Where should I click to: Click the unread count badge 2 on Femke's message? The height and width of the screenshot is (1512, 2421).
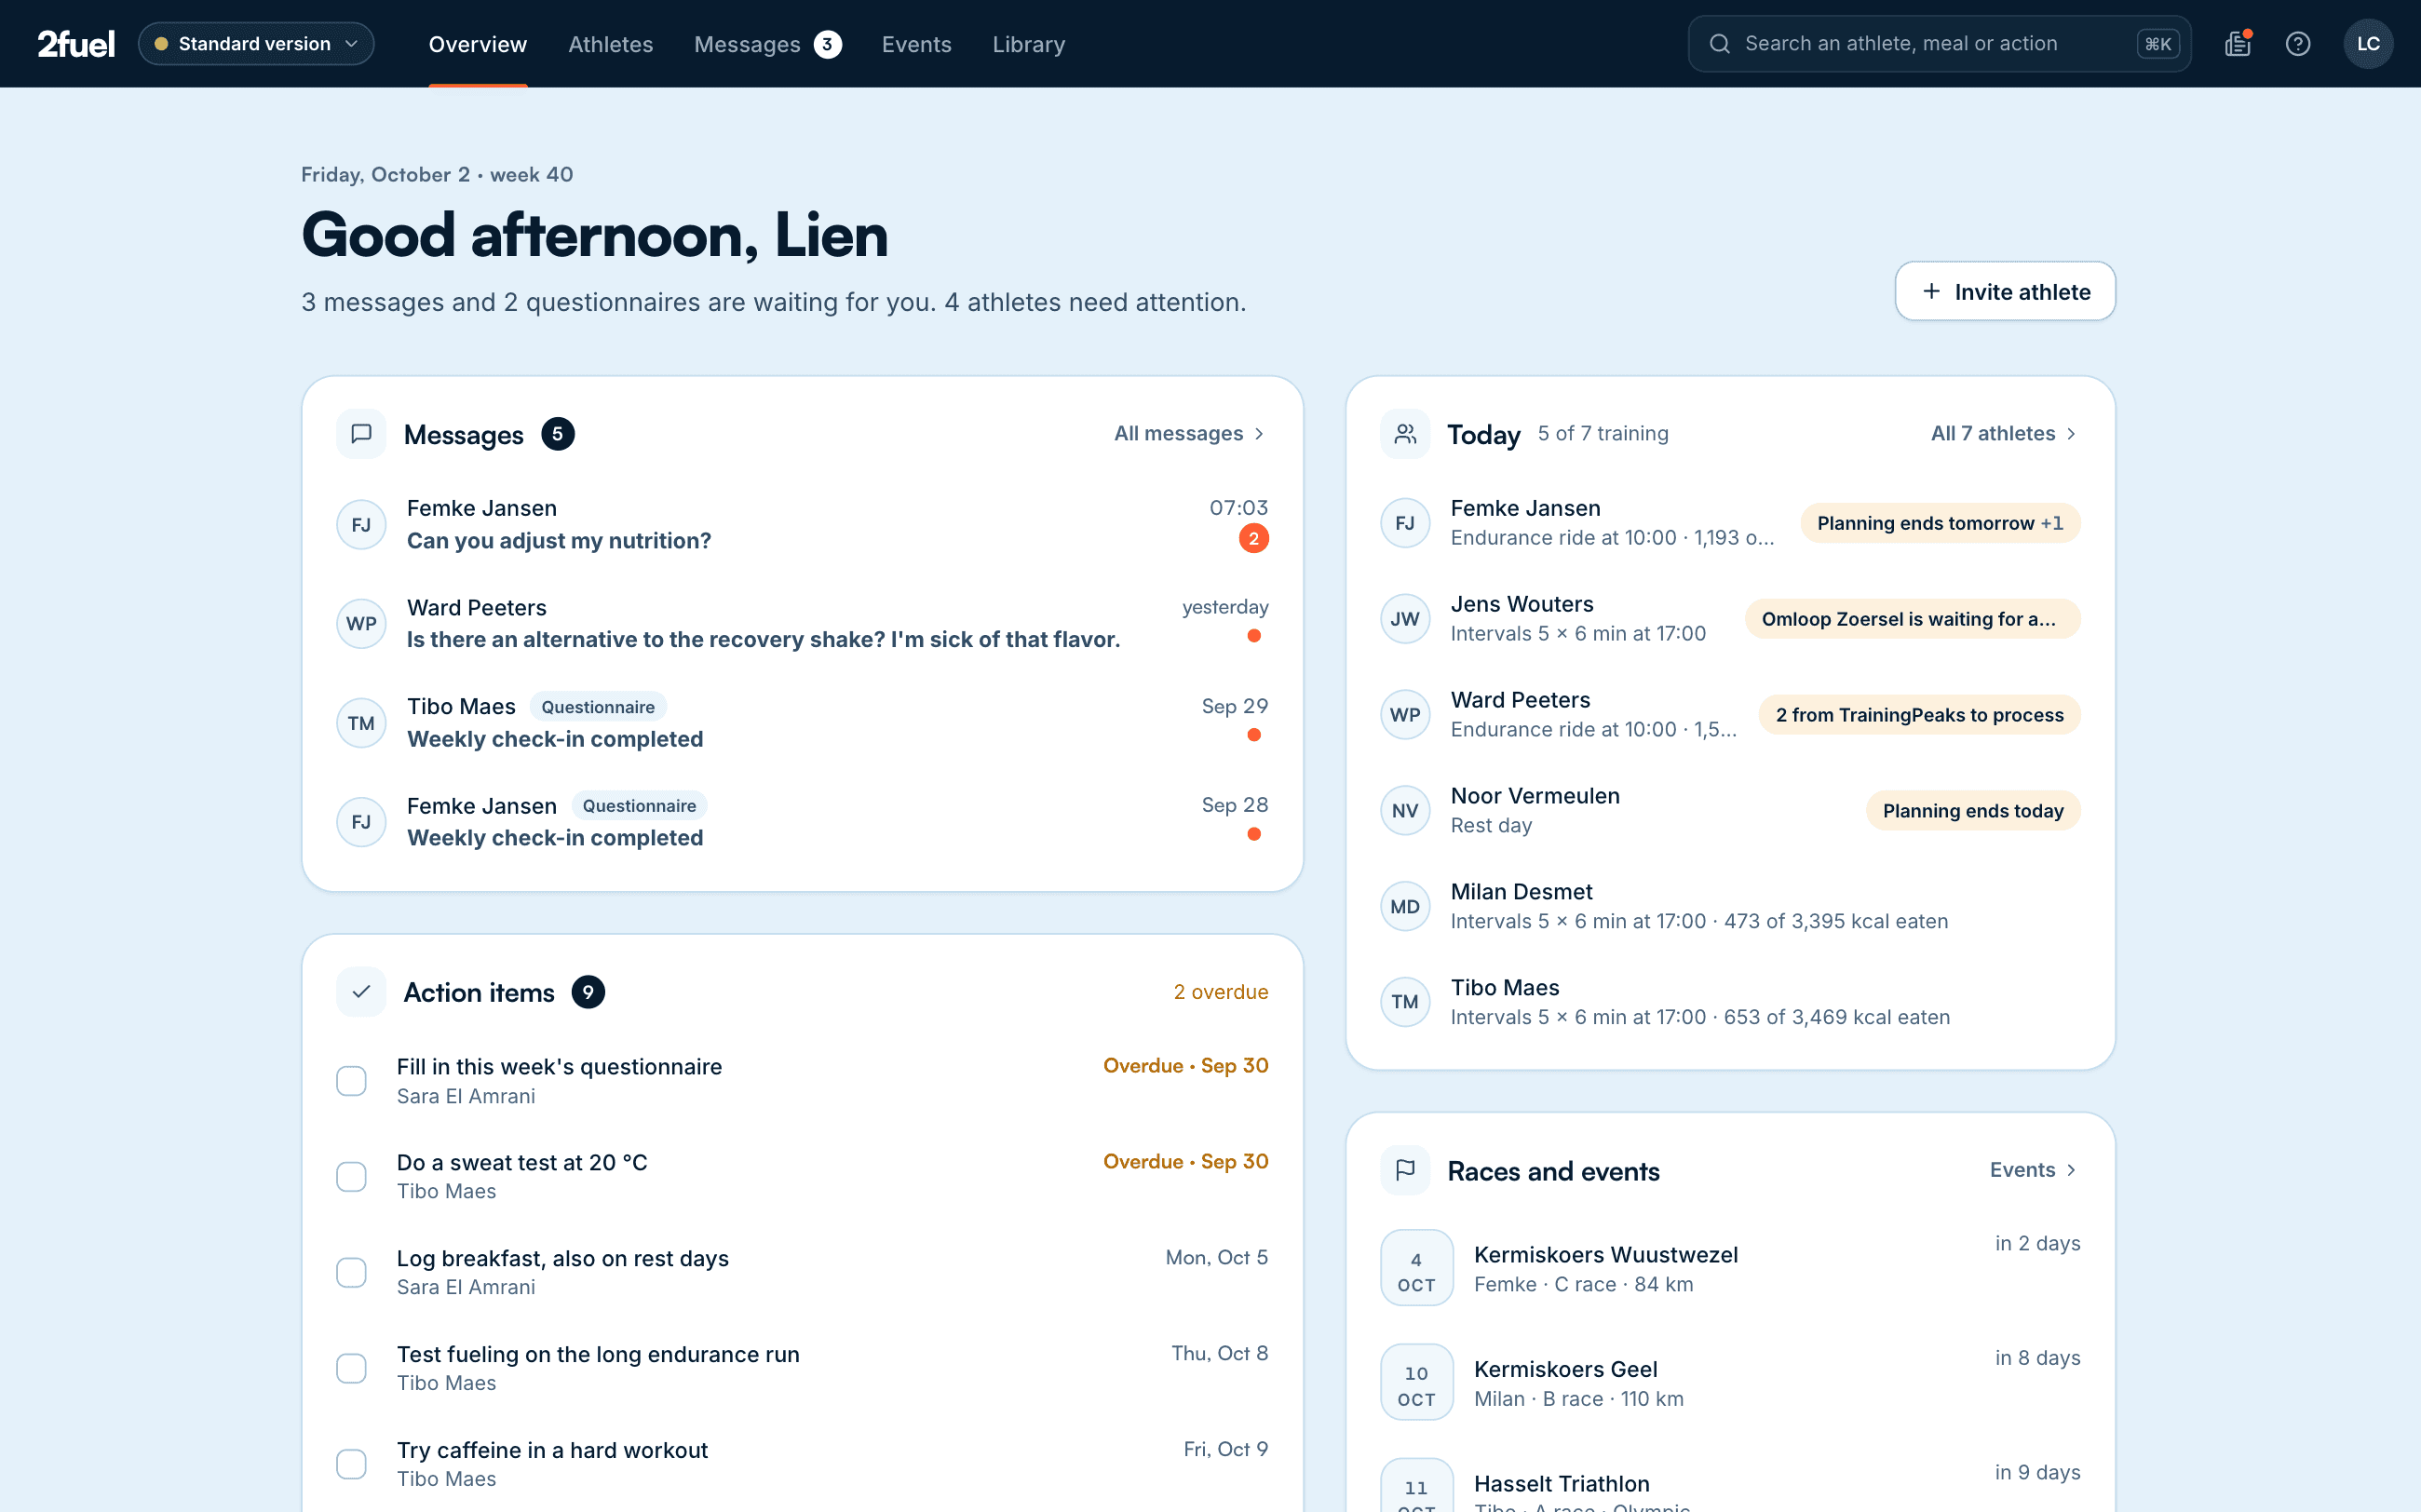coord(1254,539)
